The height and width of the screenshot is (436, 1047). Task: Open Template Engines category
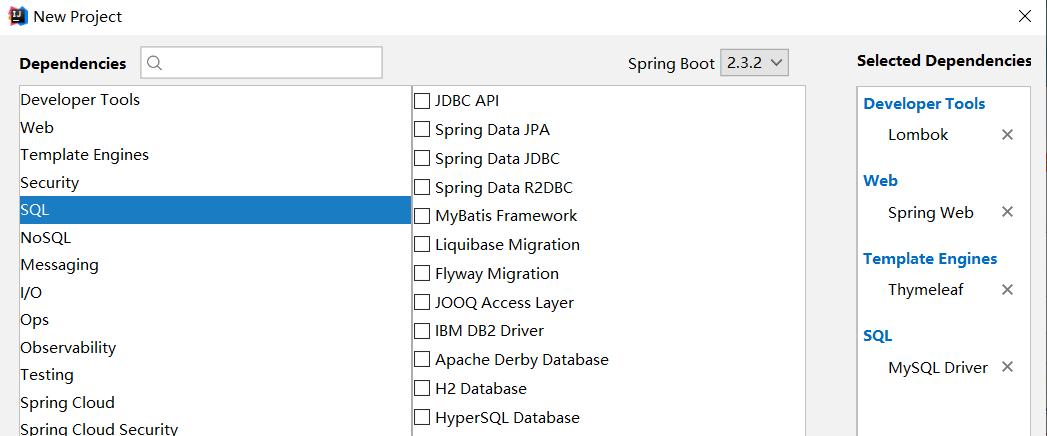coord(216,154)
